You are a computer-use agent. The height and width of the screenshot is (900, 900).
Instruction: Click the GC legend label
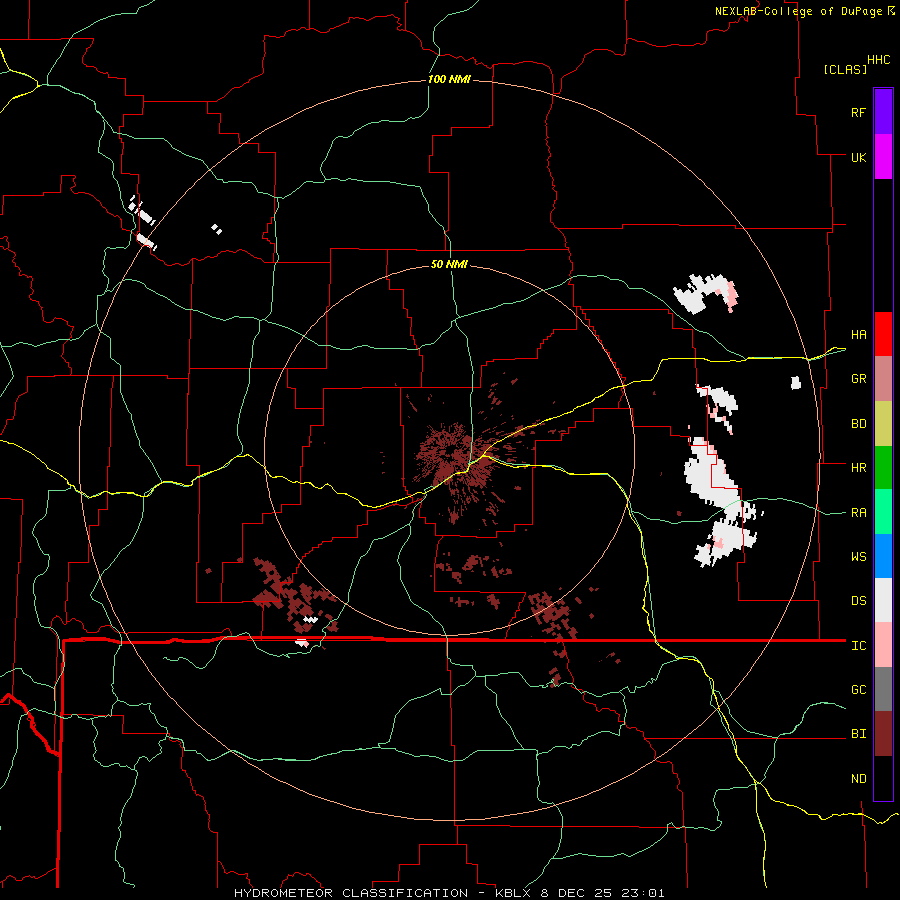tap(858, 690)
